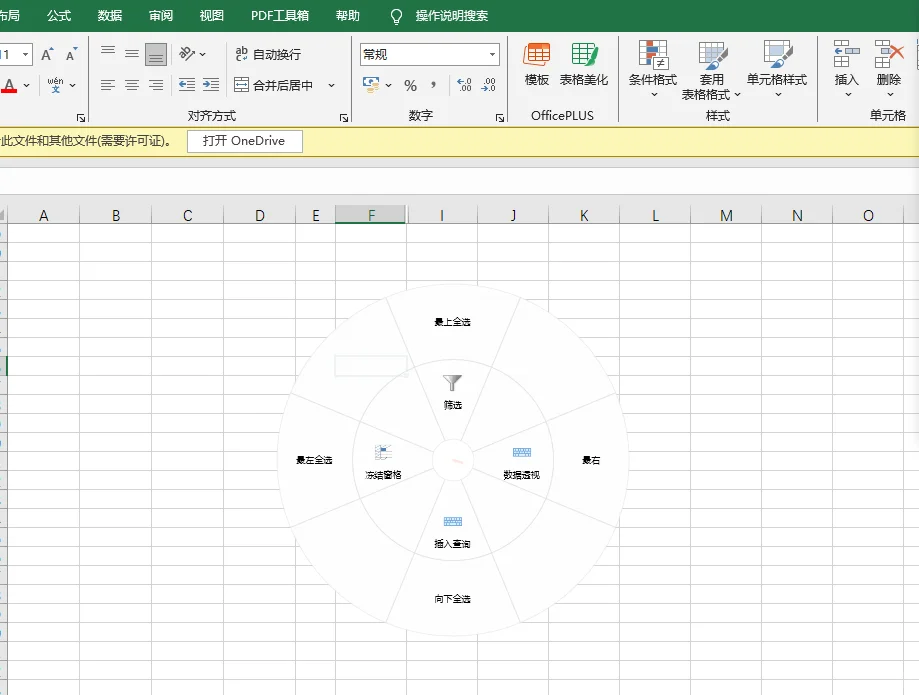Screen dimensions: 919x695
Task: Apply comma thousands separator style
Action: (x=434, y=86)
